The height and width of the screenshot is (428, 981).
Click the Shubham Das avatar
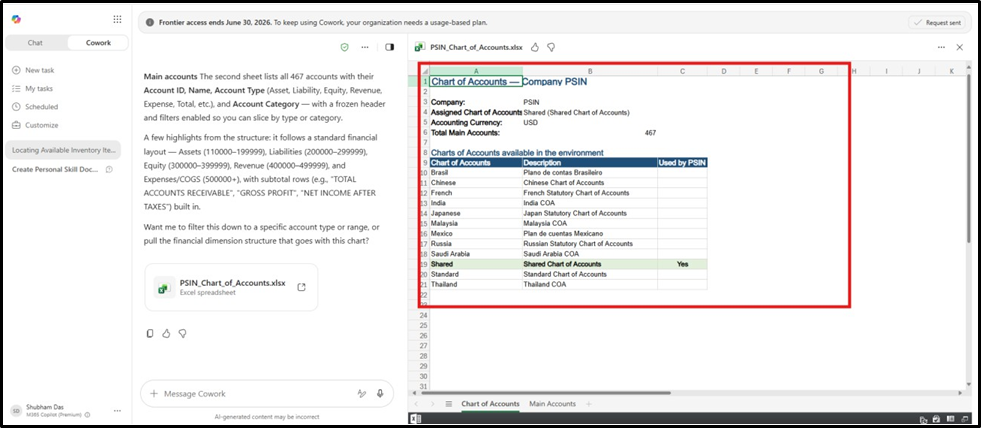[16, 410]
